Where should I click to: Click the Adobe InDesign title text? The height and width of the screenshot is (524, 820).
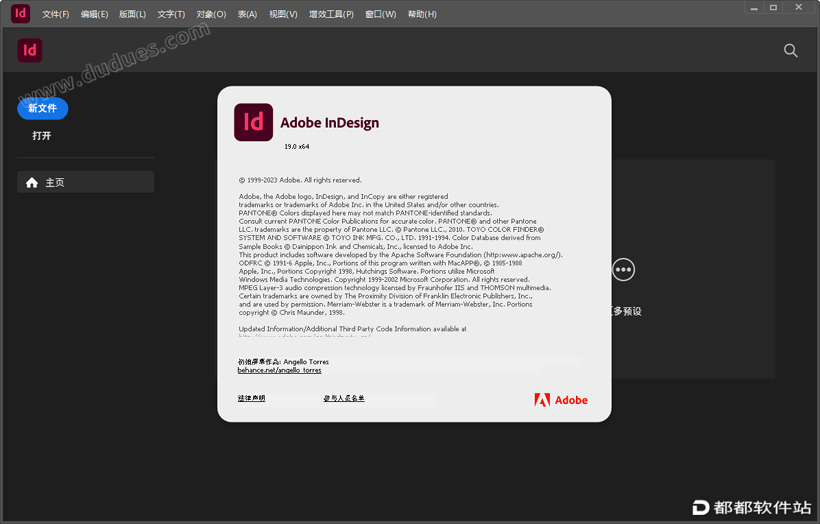(x=329, y=123)
